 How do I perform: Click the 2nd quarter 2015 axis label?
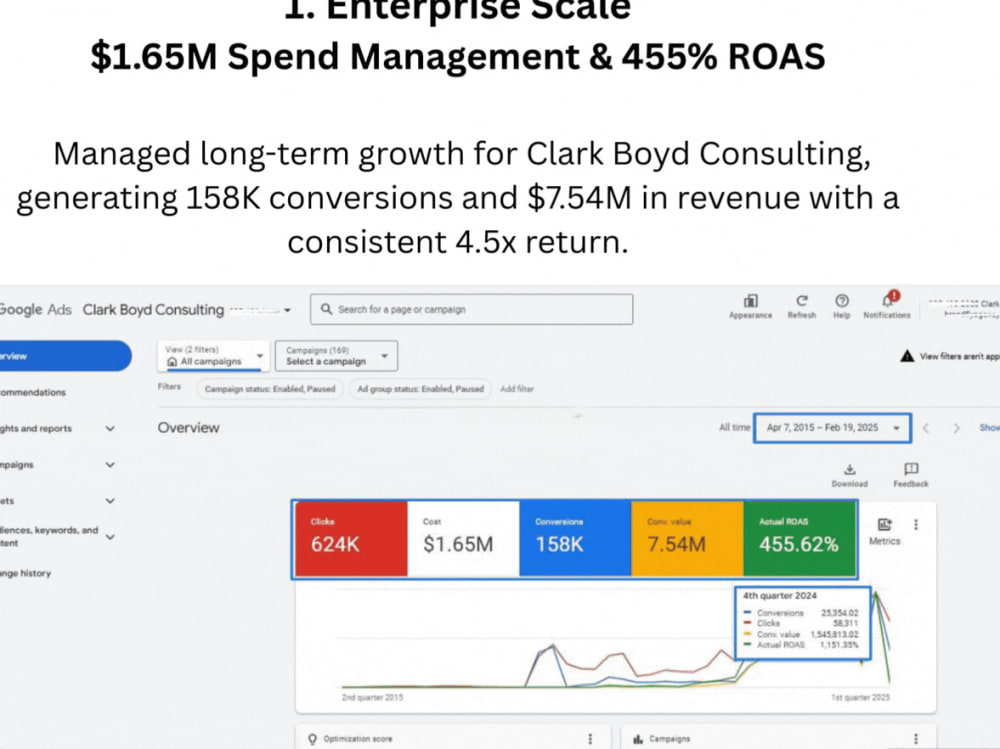372,697
